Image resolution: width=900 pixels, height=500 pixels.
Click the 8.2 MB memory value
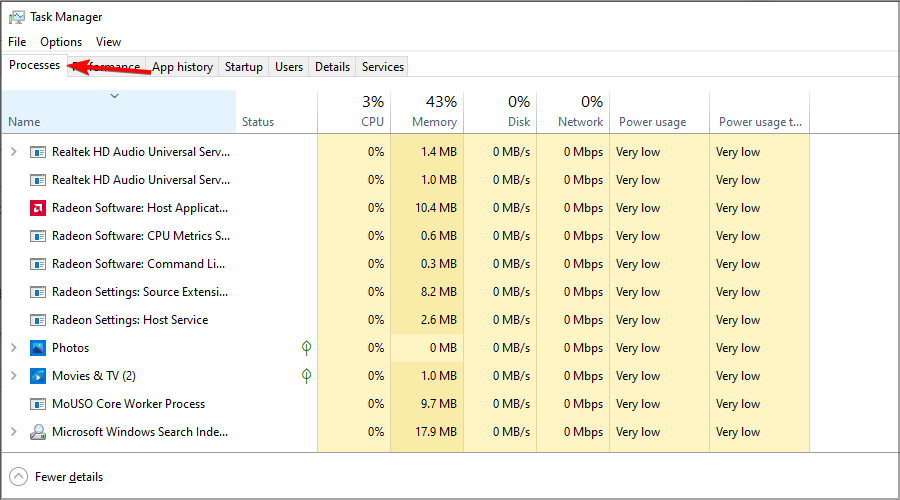[x=439, y=292]
